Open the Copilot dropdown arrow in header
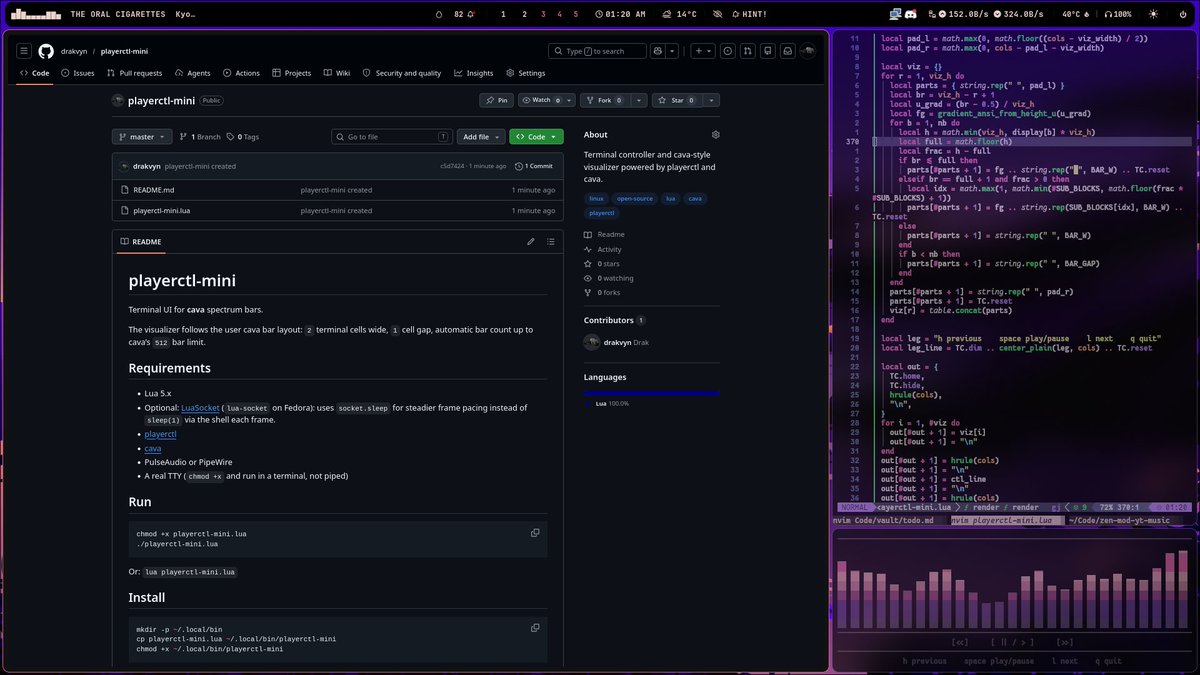Viewport: 1200px width, 675px height. pos(673,51)
